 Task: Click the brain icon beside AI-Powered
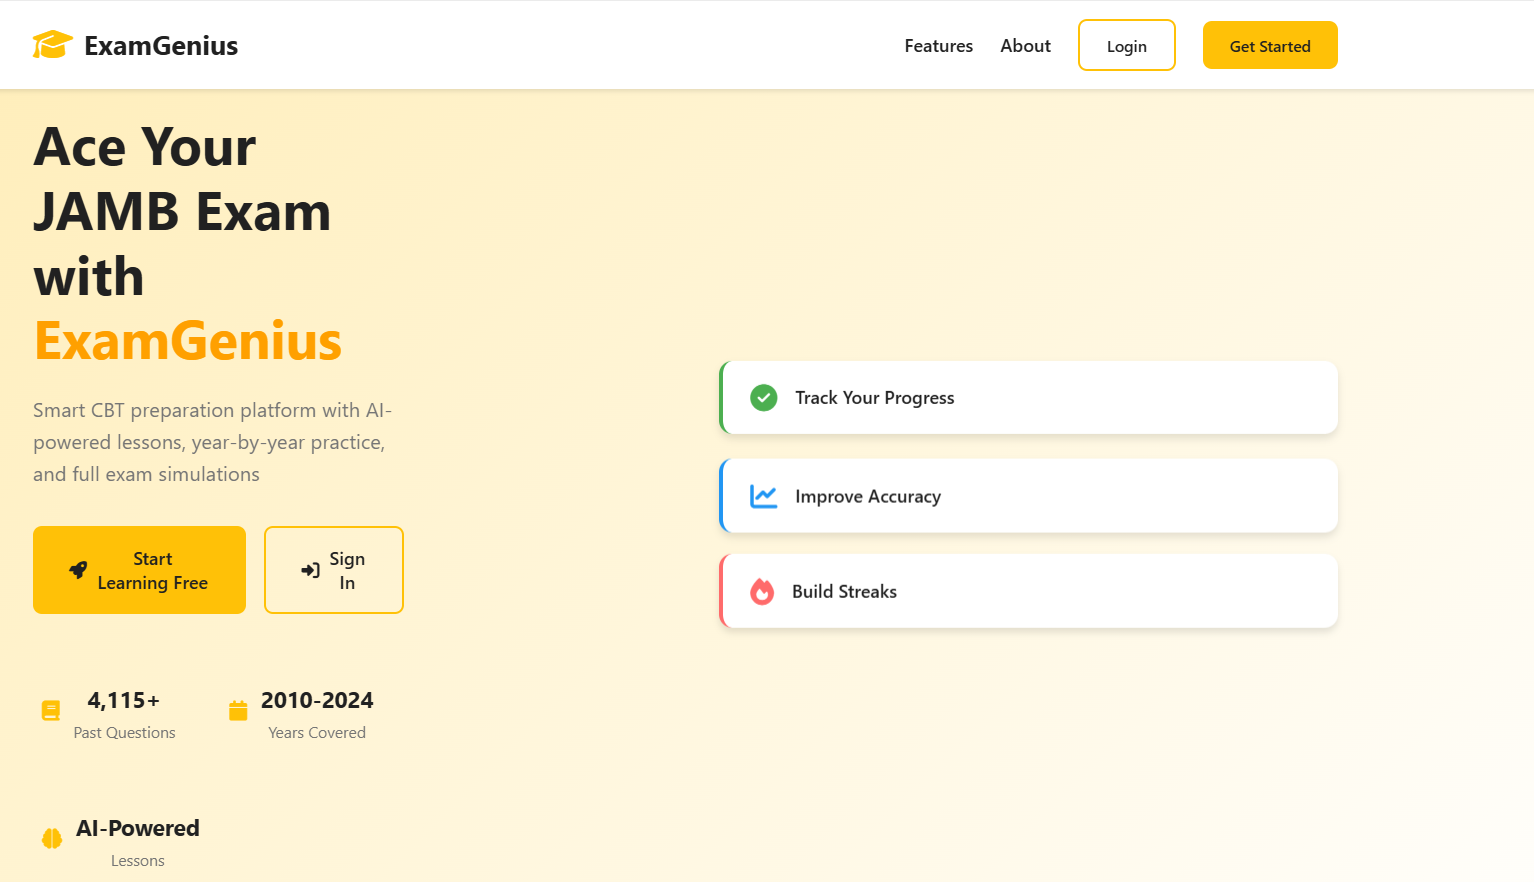(x=52, y=838)
